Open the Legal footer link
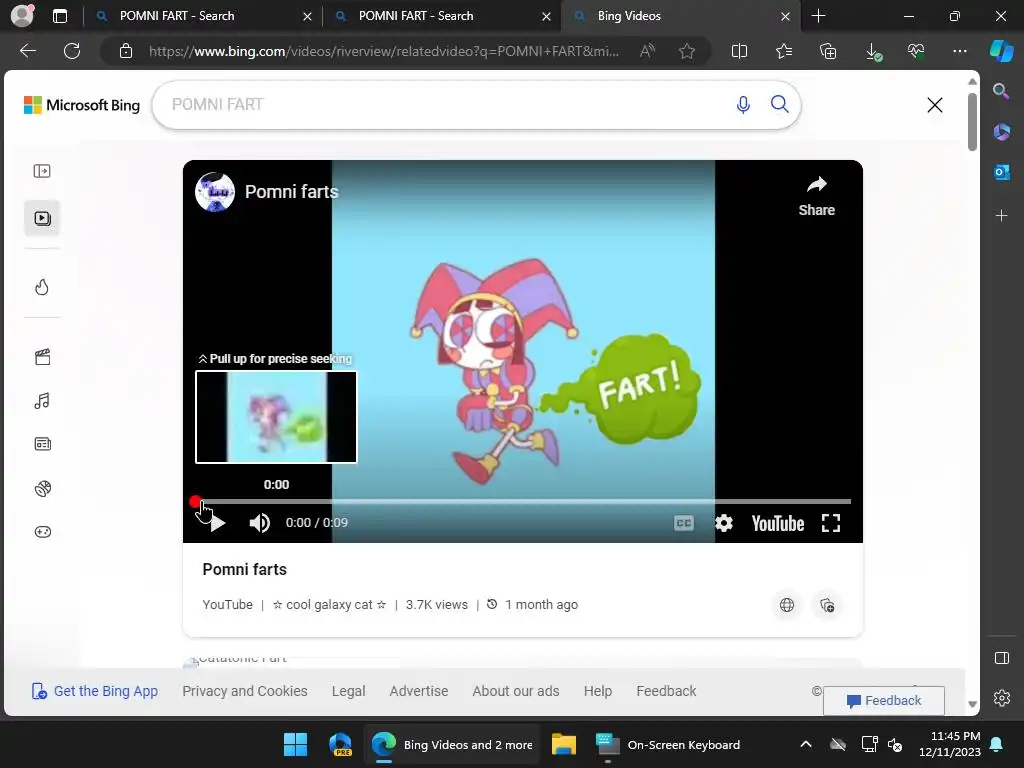The height and width of the screenshot is (768, 1024). click(x=348, y=691)
